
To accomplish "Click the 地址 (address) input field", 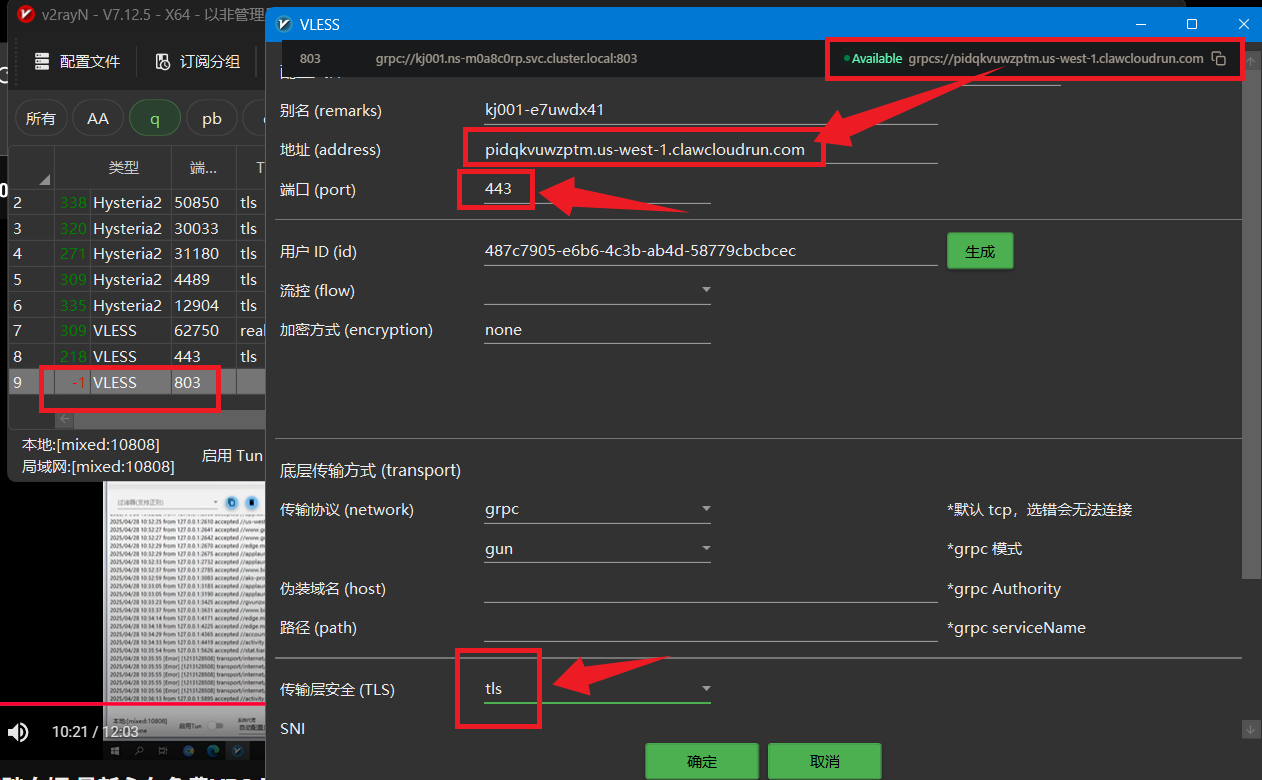I will click(710, 150).
